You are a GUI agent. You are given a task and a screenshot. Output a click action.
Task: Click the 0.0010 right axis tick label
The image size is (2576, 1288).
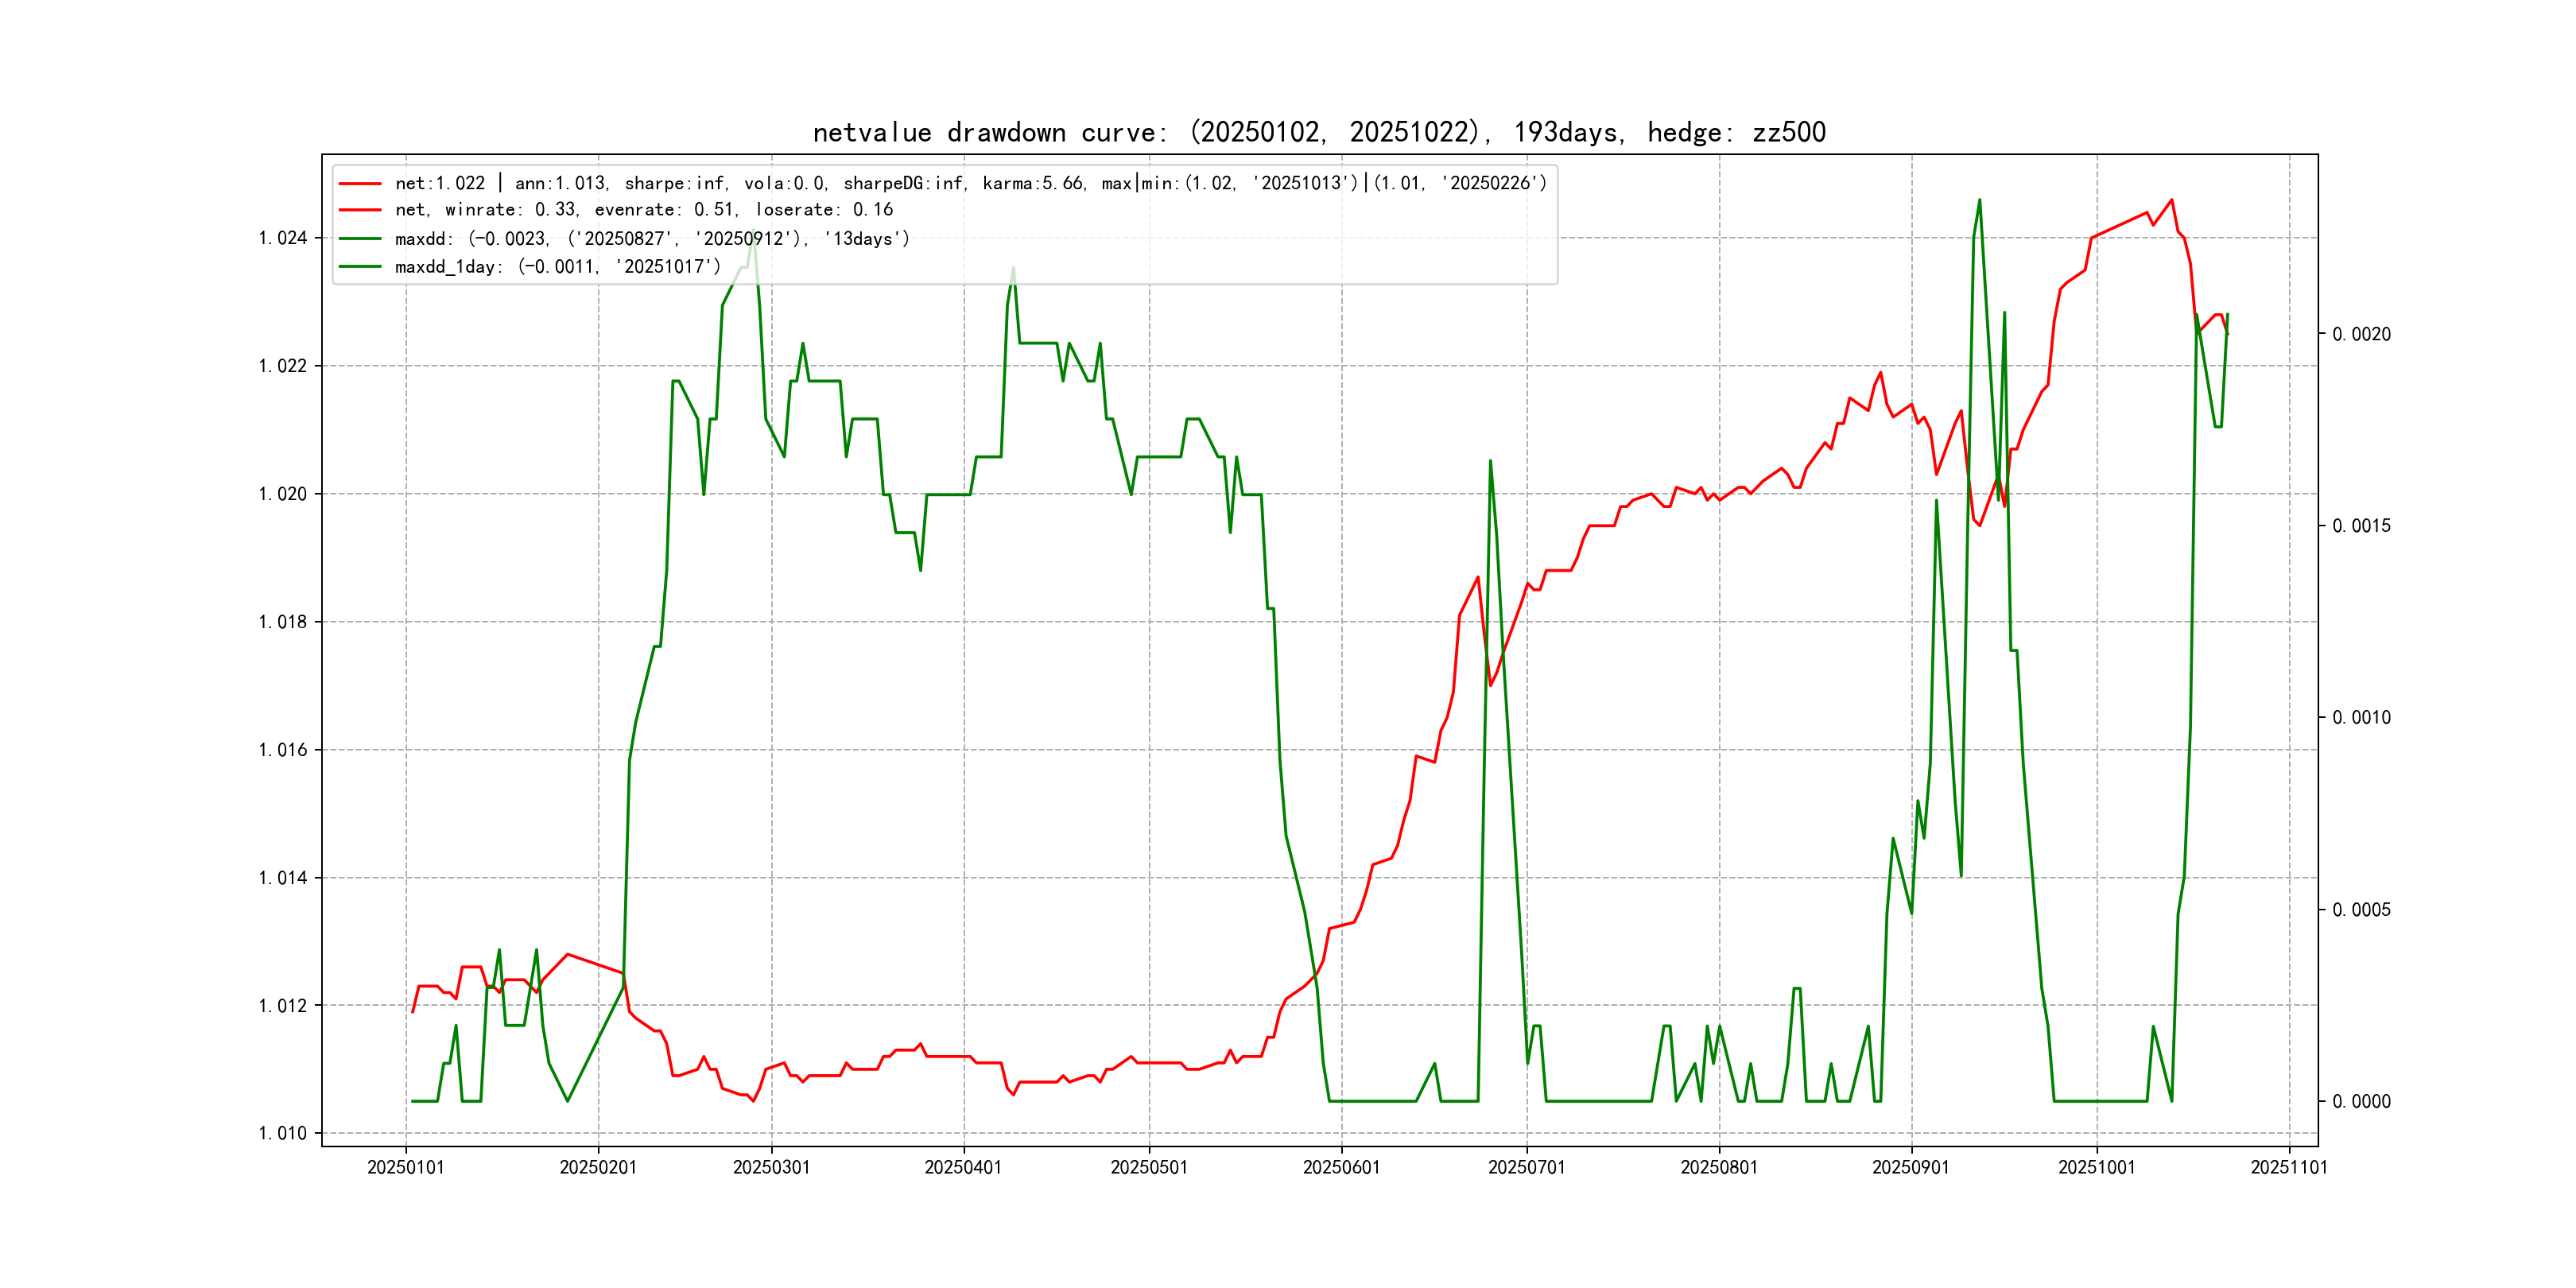2361,717
